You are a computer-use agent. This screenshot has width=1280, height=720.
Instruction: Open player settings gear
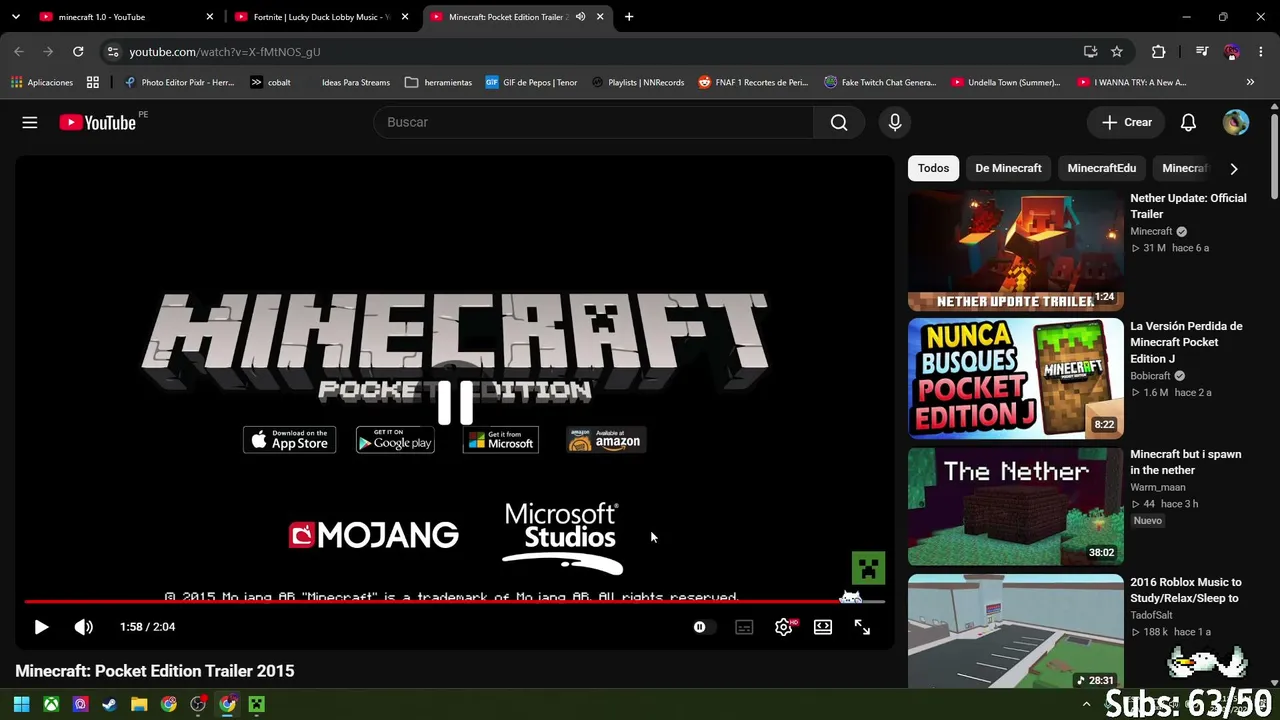click(784, 627)
